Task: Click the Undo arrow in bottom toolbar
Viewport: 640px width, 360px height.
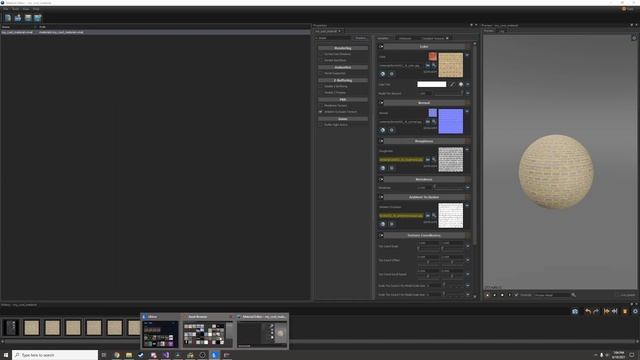Action: coord(588,311)
